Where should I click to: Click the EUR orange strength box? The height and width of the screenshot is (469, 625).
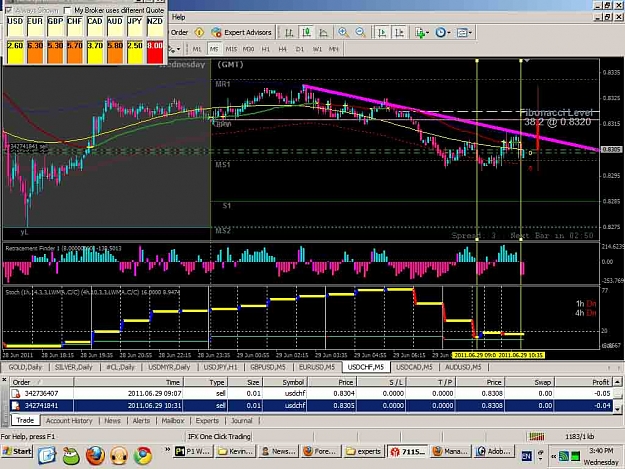coord(35,52)
